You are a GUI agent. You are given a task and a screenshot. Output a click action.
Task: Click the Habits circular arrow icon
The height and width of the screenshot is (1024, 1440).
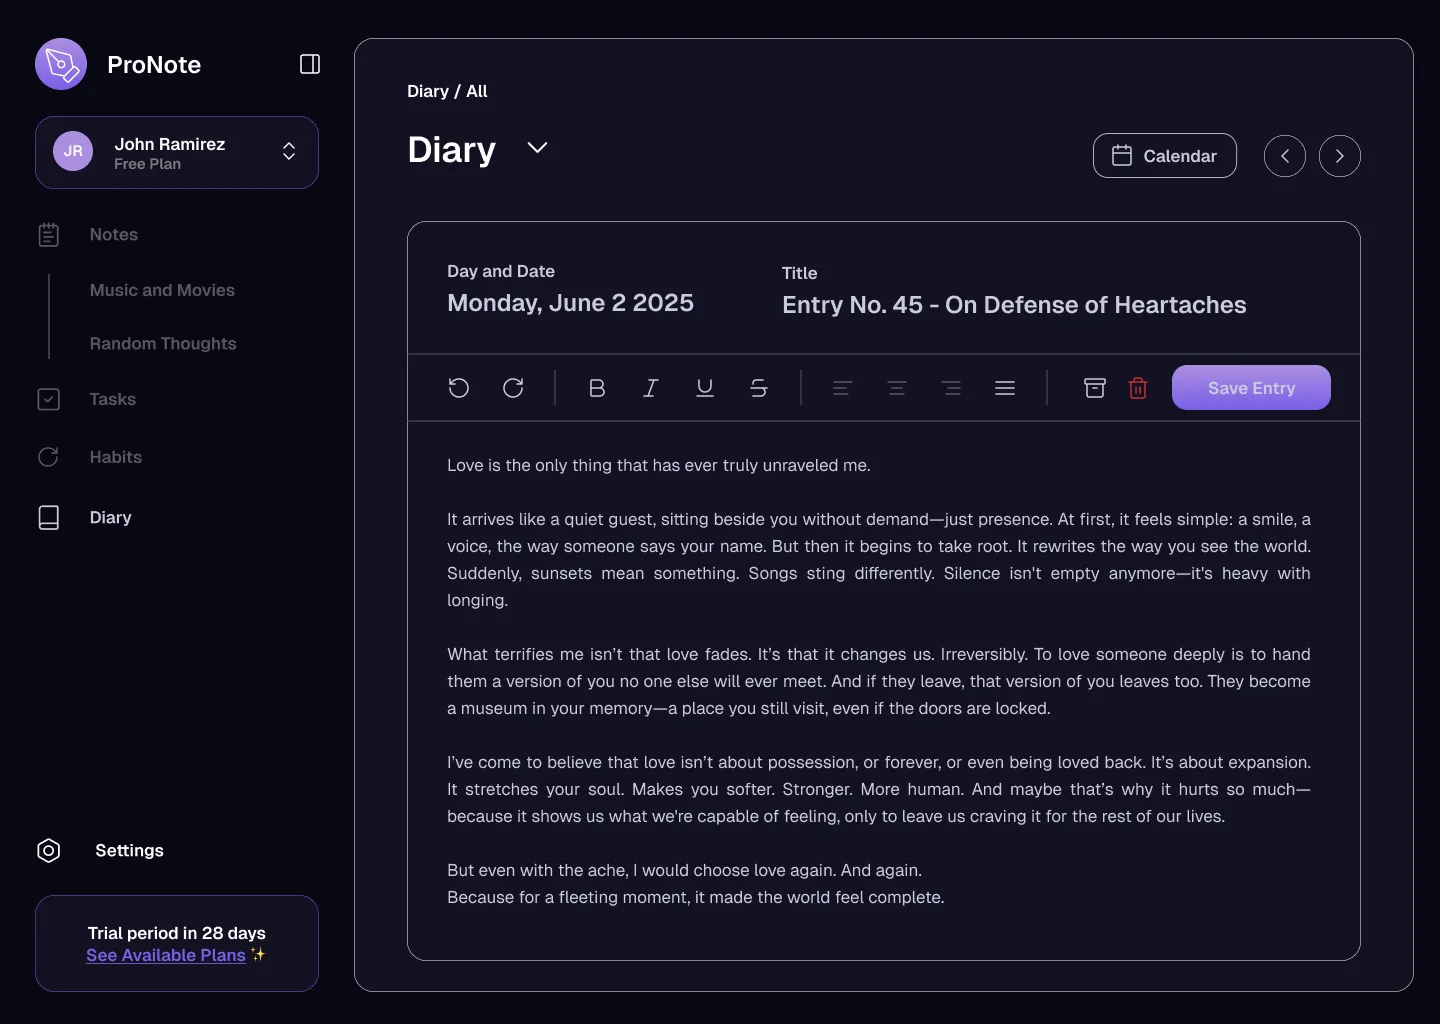pos(49,457)
